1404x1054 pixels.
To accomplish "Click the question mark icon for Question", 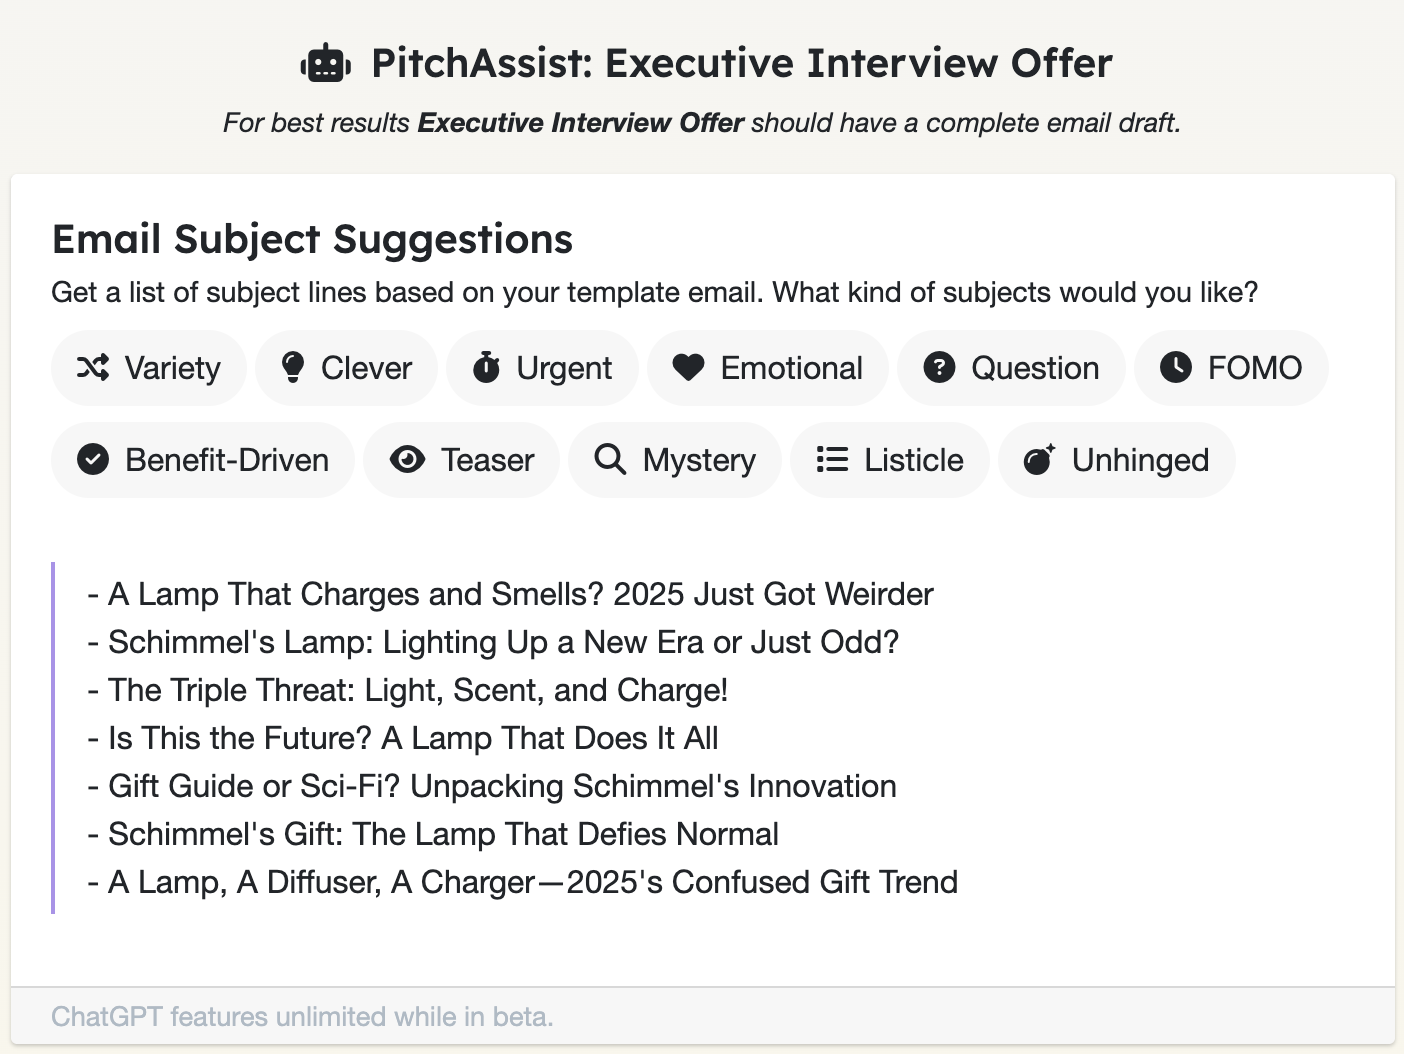I will pyautogui.click(x=939, y=368).
